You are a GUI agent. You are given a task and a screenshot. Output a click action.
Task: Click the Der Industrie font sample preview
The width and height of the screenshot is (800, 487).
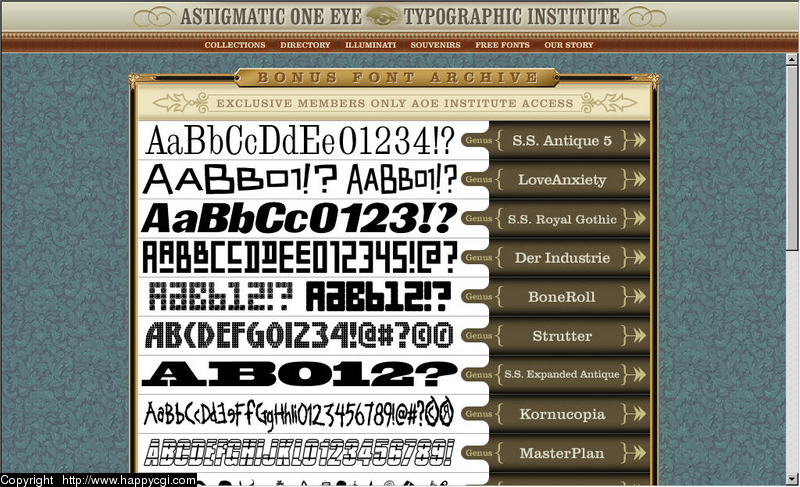[x=299, y=257]
